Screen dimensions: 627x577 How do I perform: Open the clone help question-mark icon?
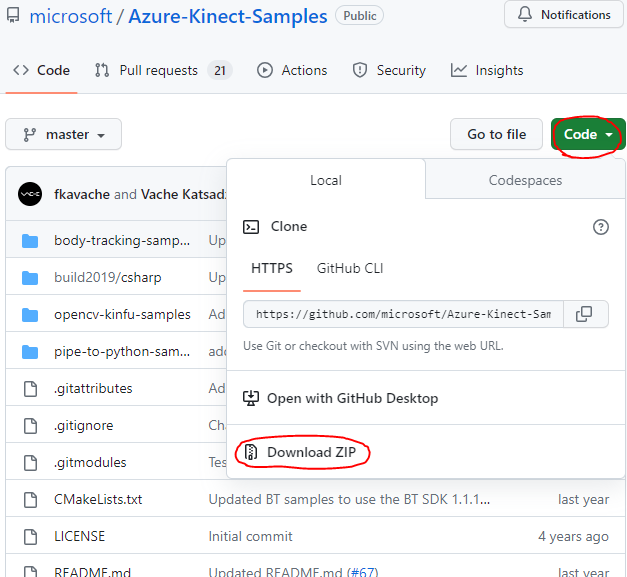[x=601, y=227]
